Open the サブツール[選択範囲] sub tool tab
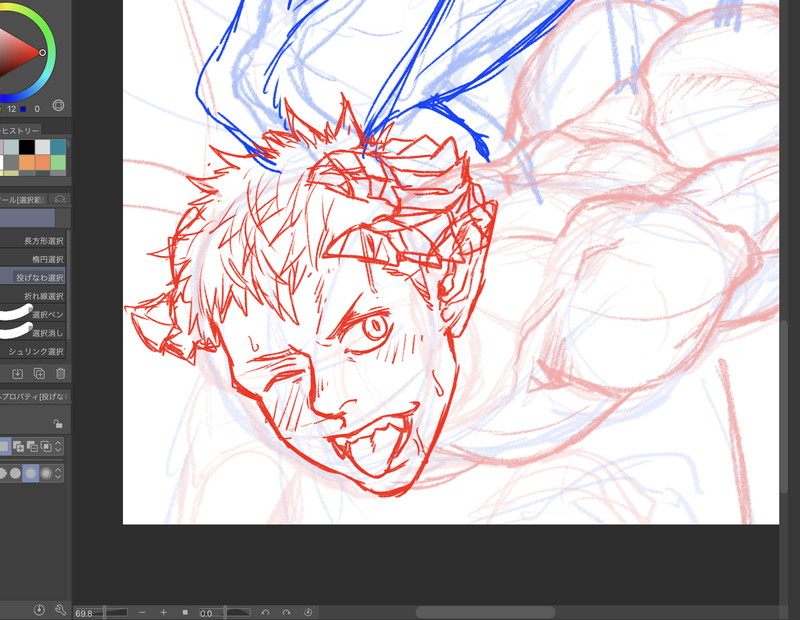The image size is (800, 620). coord(22,200)
